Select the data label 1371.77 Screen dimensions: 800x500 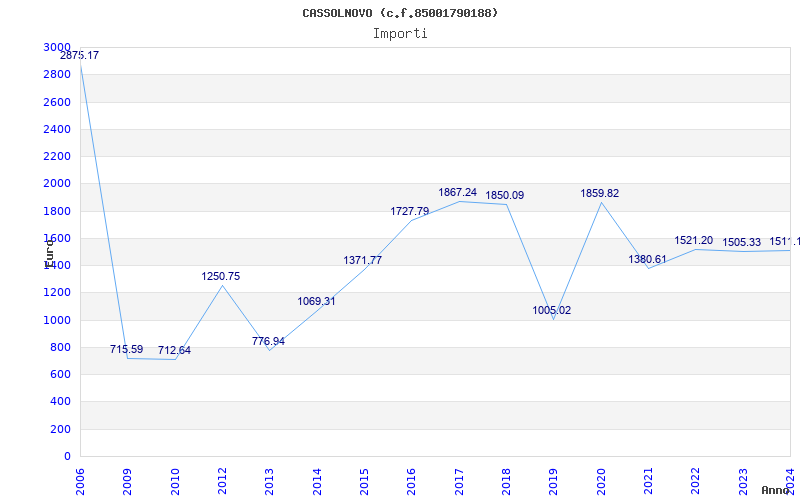tap(362, 260)
